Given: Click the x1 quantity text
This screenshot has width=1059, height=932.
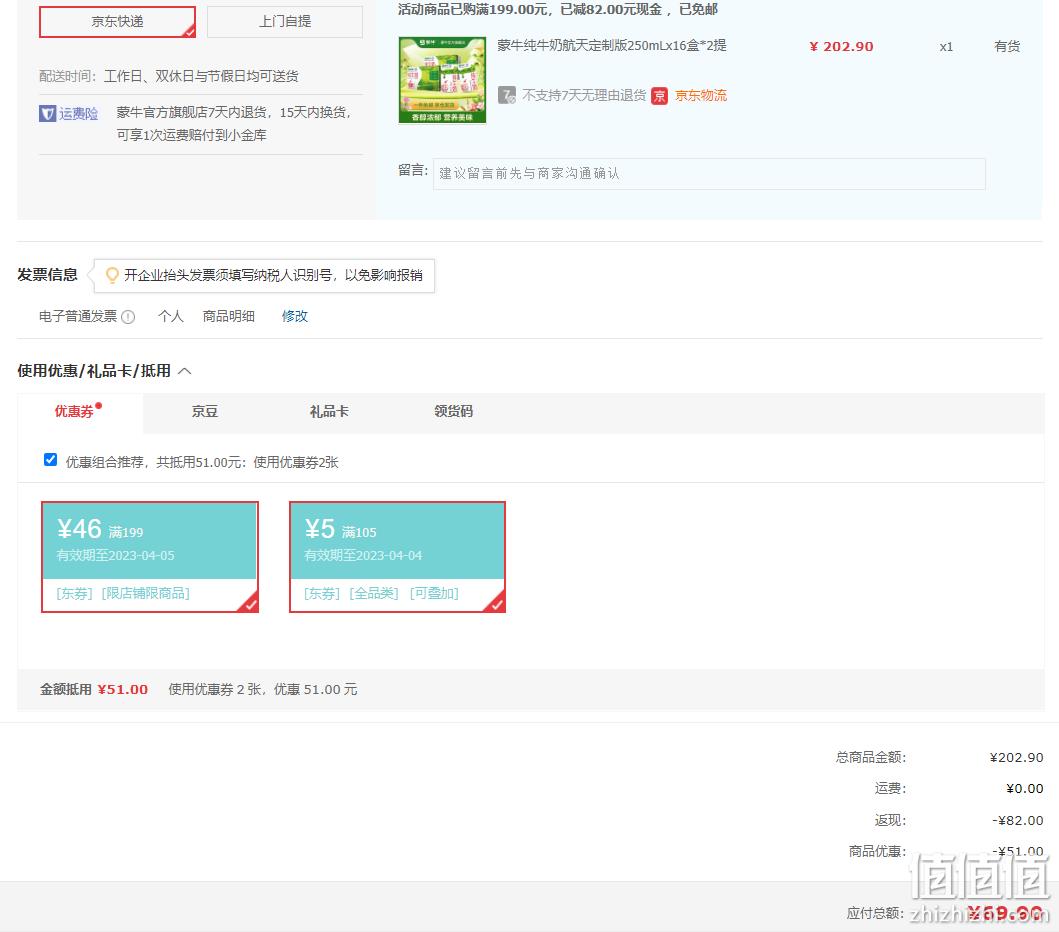Looking at the screenshot, I should (946, 47).
